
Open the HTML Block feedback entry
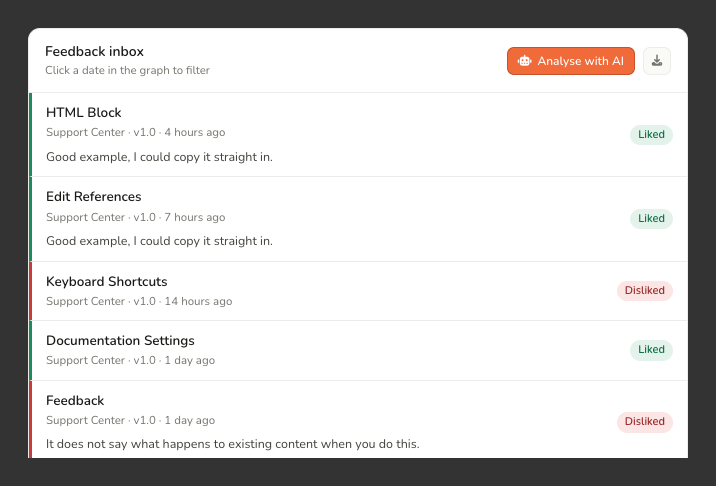click(x=358, y=135)
